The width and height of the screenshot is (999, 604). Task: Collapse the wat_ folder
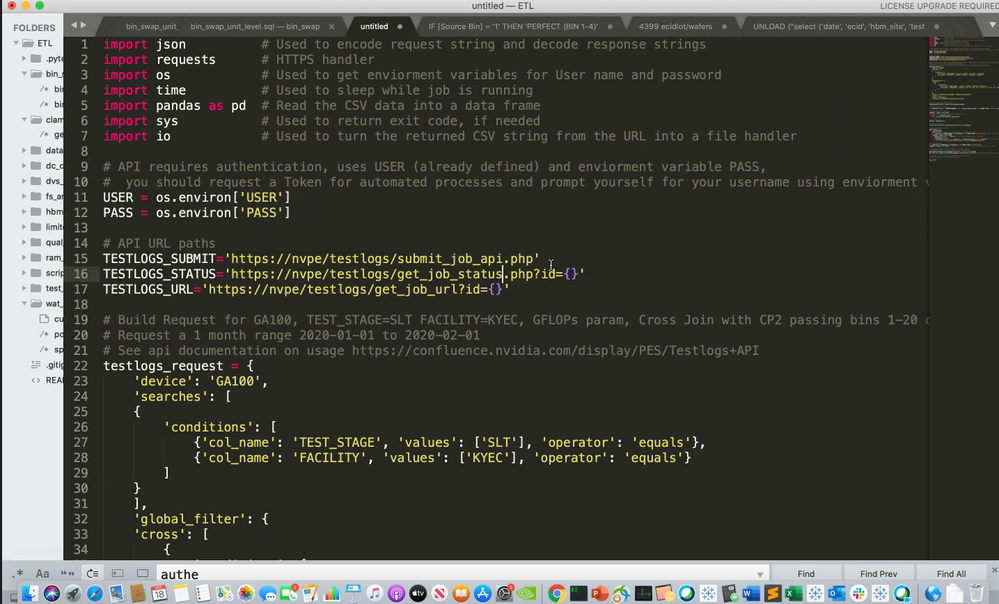click(24, 303)
